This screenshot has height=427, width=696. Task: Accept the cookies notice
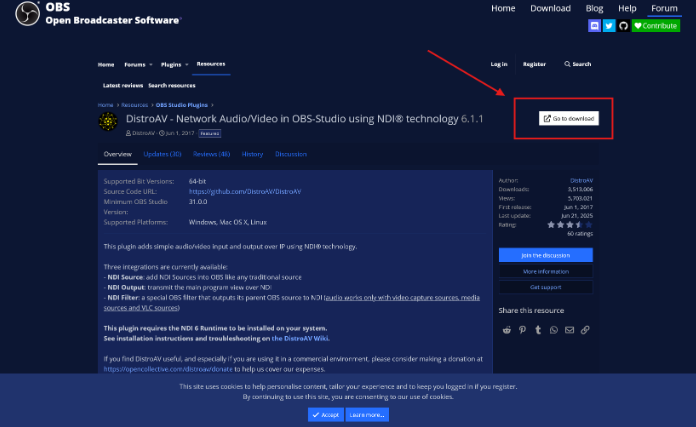(x=325, y=415)
